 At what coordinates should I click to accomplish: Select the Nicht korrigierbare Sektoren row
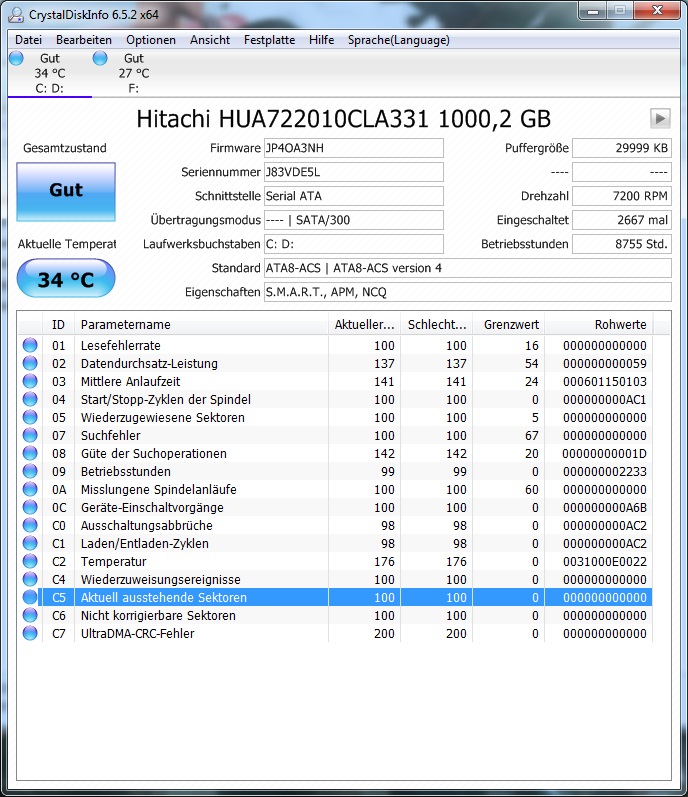coord(335,616)
